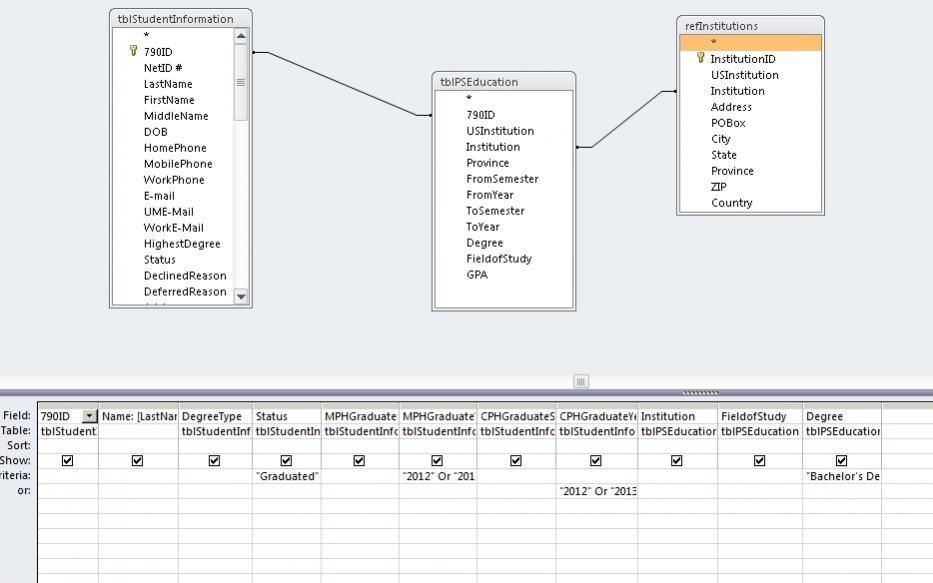This screenshot has width=933, height=583.
Task: Select Country field
Action: pos(731,203)
